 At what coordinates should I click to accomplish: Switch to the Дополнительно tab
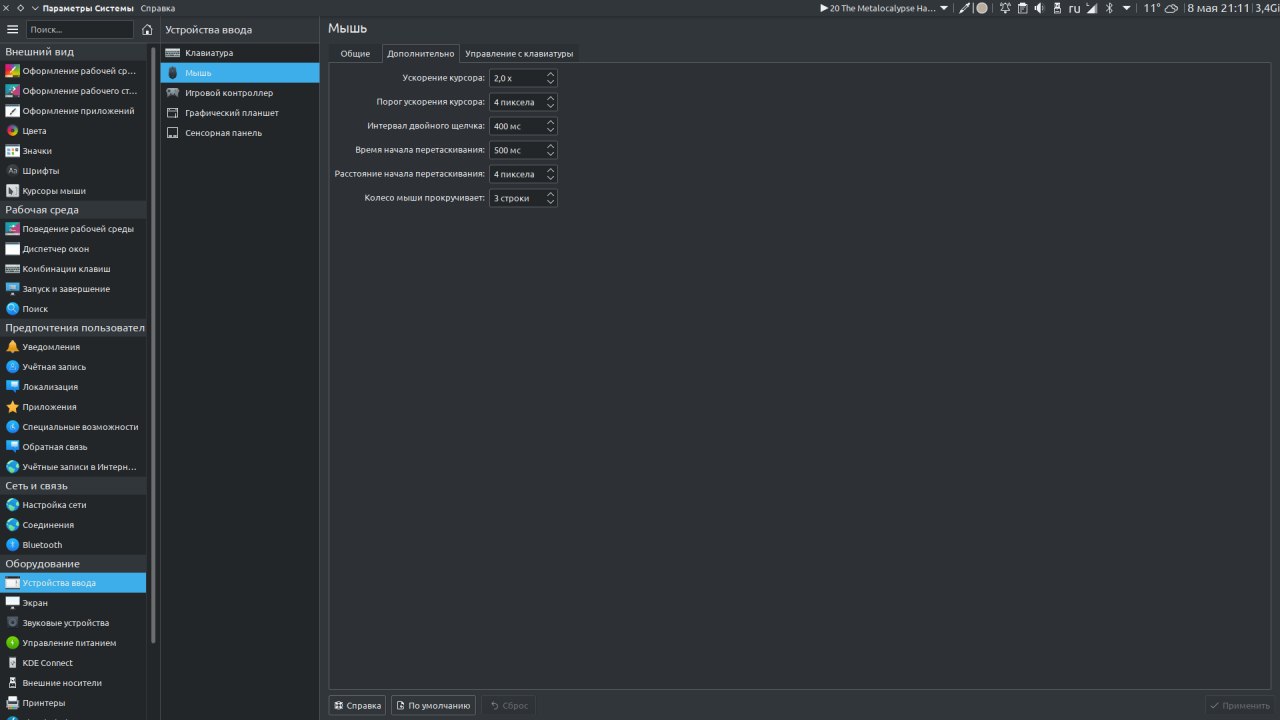point(420,53)
